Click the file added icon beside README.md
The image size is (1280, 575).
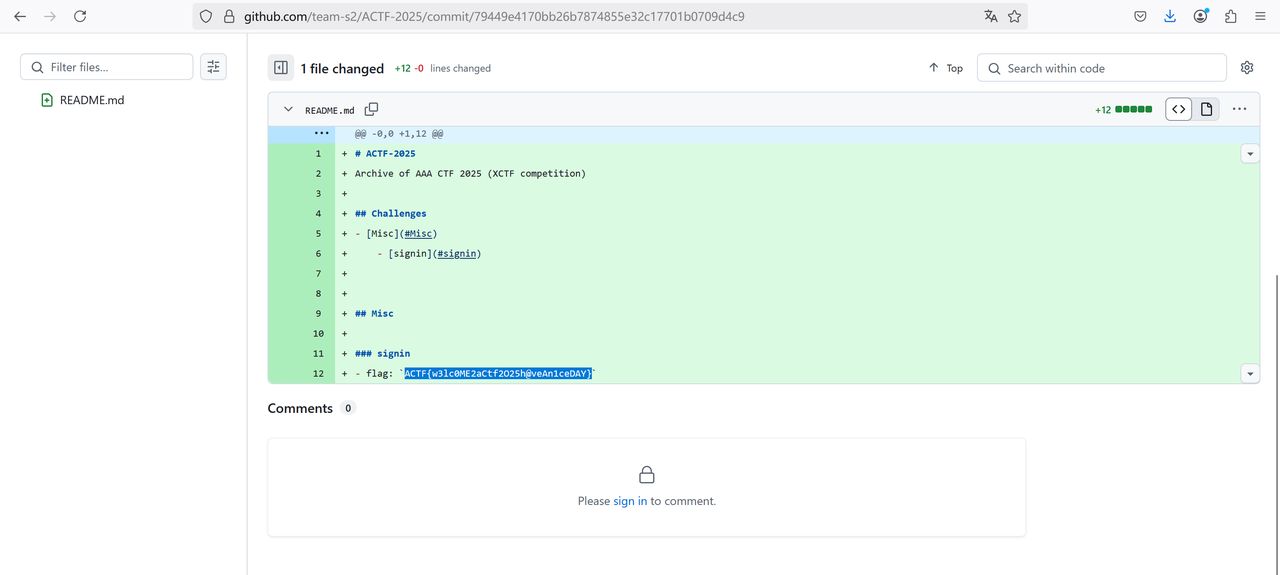pyautogui.click(x=47, y=100)
